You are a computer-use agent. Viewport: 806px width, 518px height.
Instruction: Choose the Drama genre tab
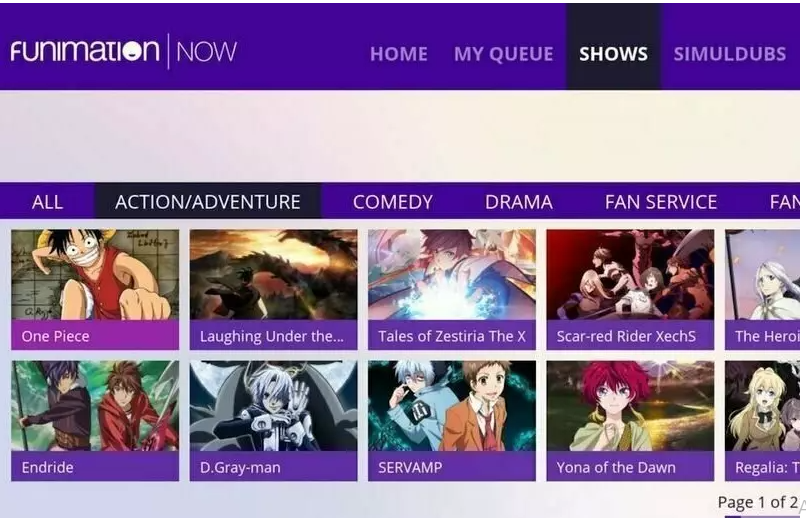pyautogui.click(x=519, y=201)
